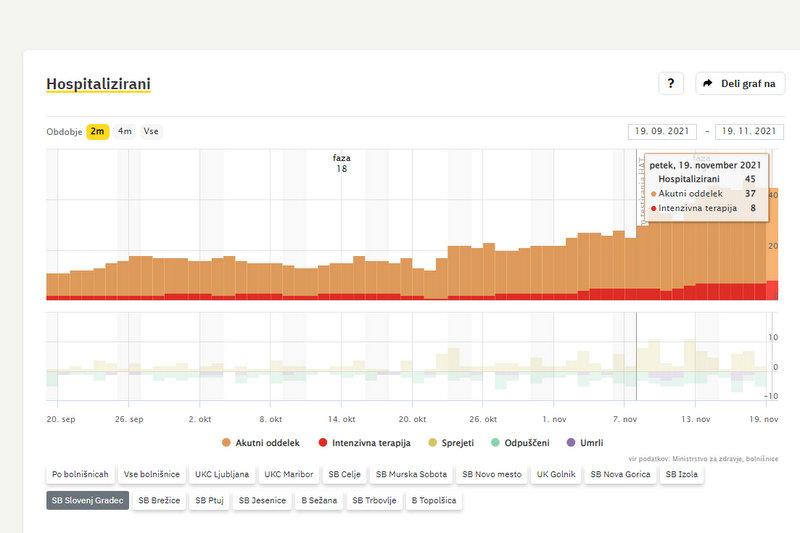Select the Po bolnišnicah view
This screenshot has height=533, width=800.
point(80,474)
